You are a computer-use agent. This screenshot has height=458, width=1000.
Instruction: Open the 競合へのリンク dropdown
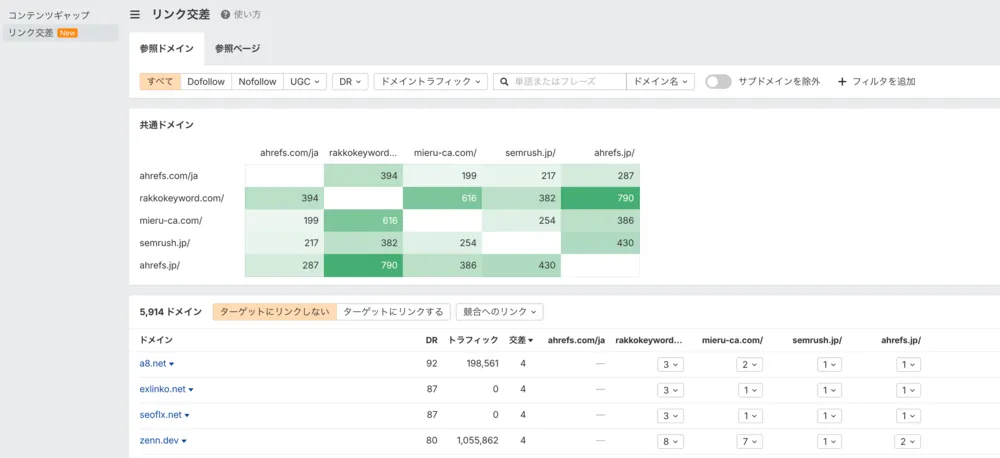click(x=499, y=312)
